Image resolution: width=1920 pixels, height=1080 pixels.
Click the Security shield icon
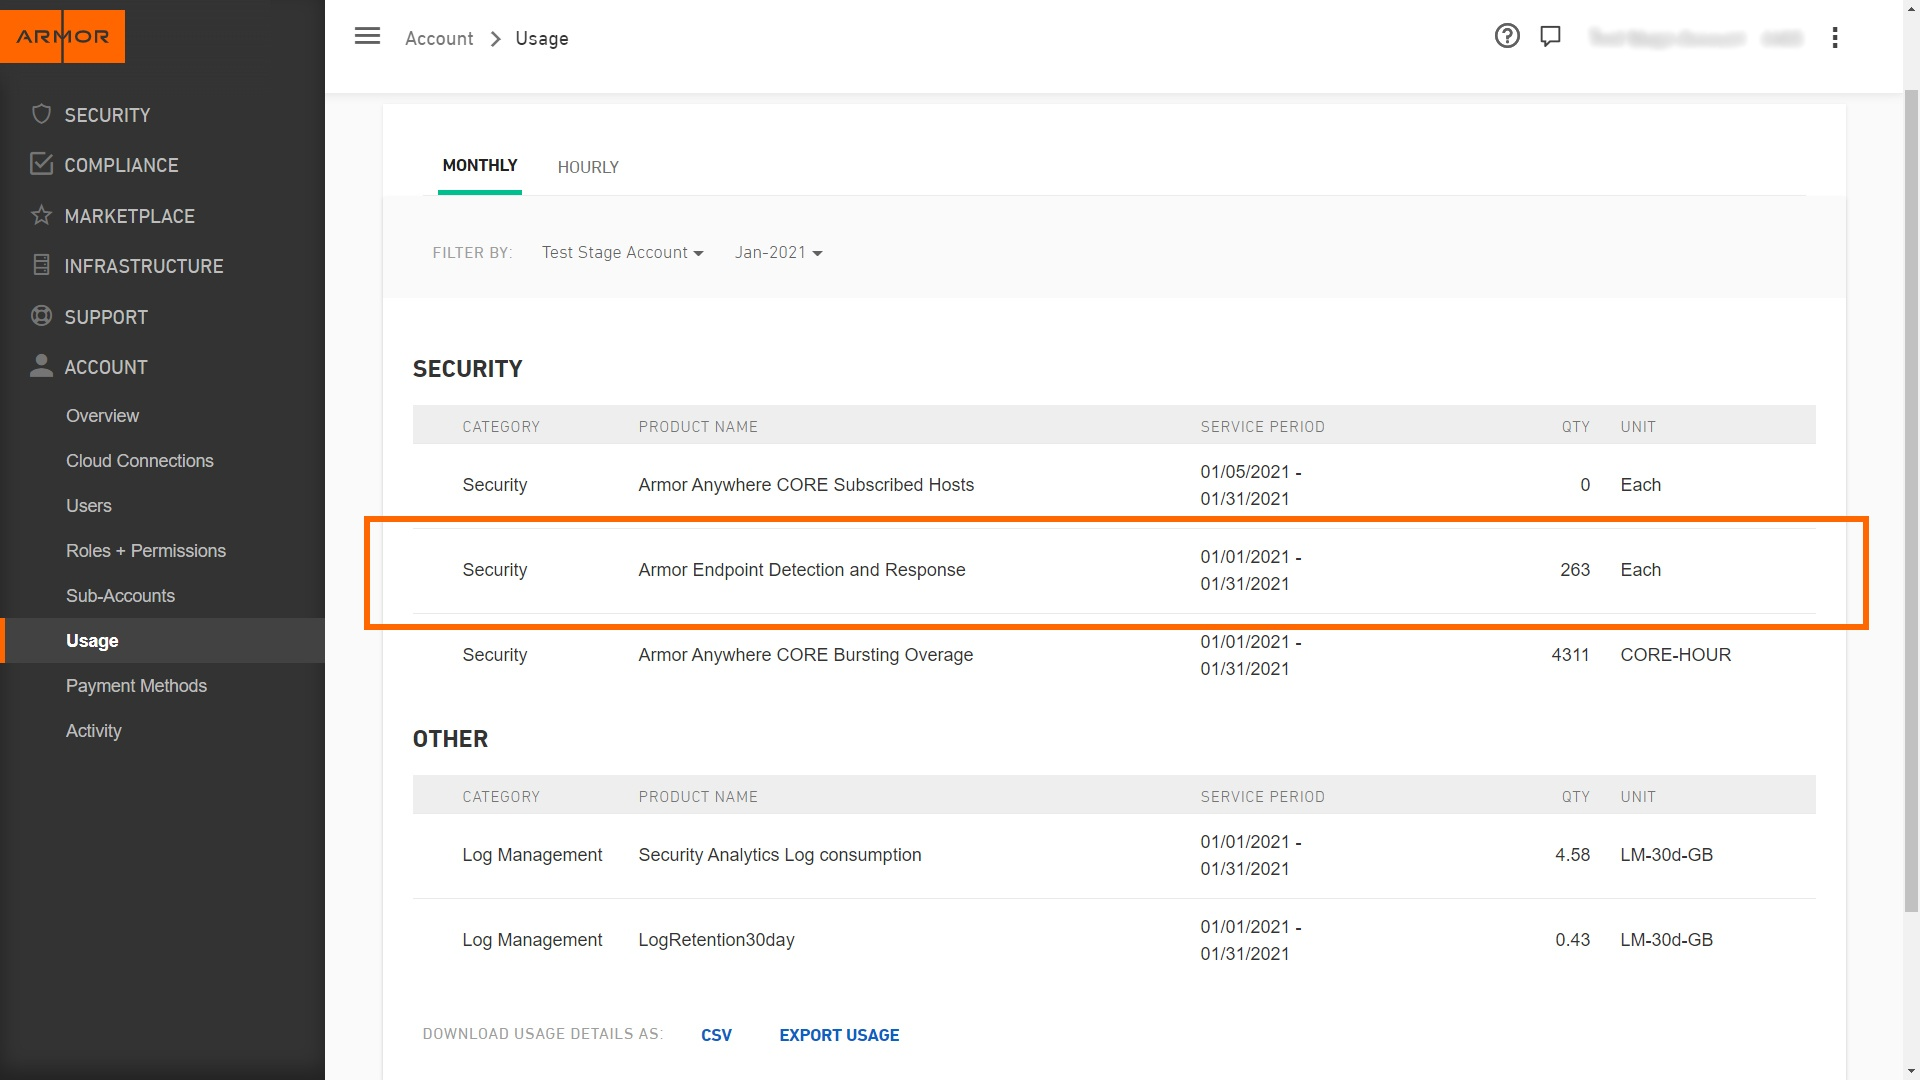(x=41, y=114)
